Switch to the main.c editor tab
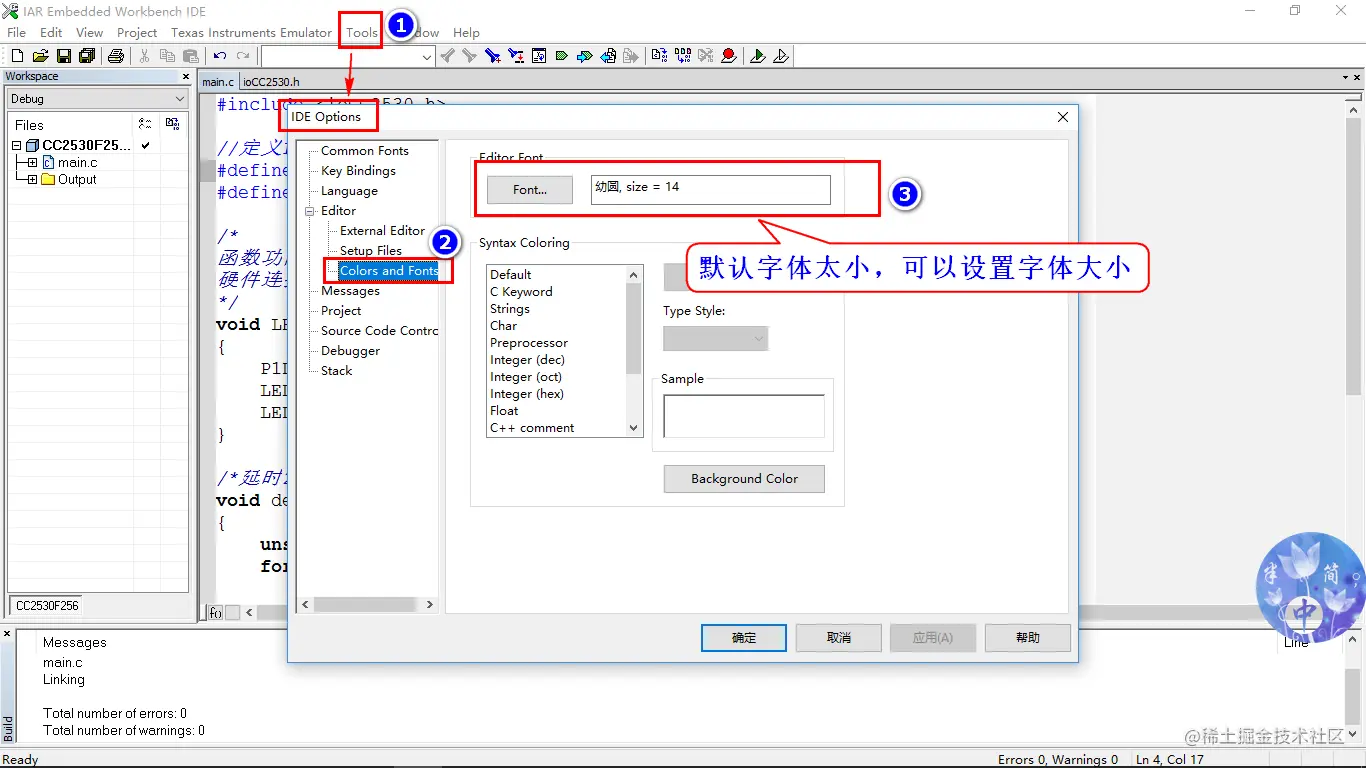The width and height of the screenshot is (1366, 768). tap(218, 82)
